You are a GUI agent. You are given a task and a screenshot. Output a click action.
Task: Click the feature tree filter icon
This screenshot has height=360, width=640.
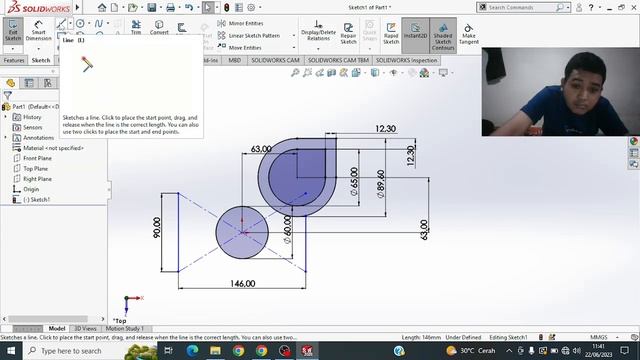point(7,96)
